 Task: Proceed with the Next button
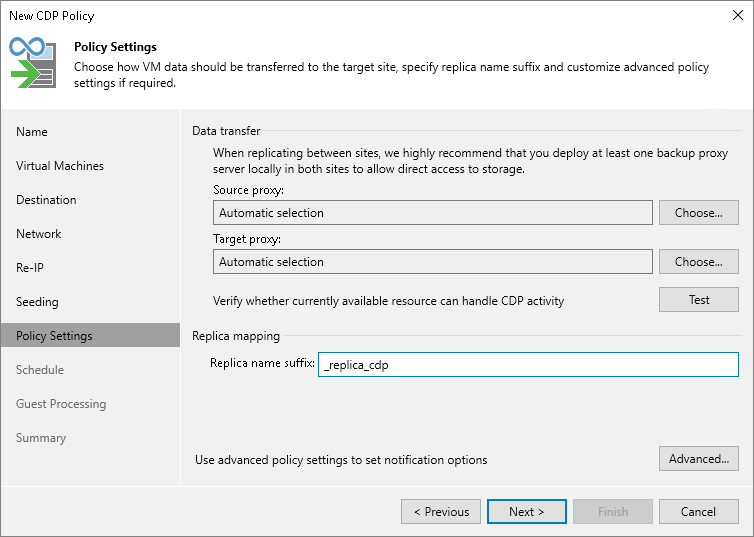[527, 512]
